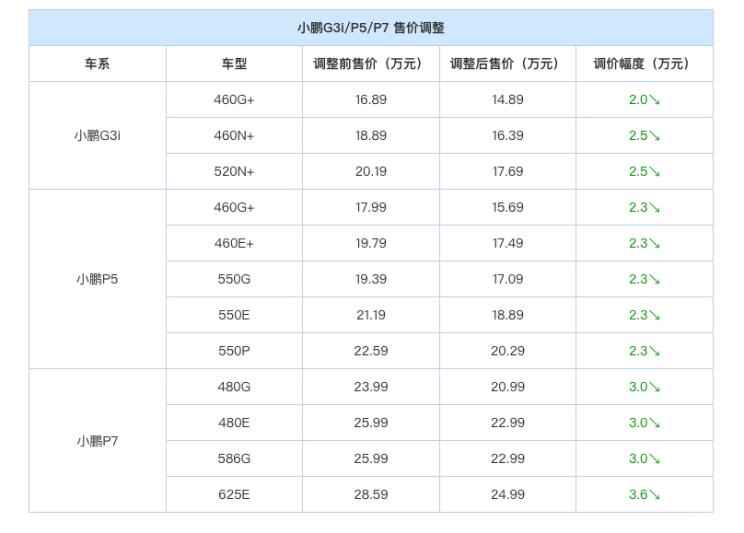Click the 调整后售价（万元） column header
Image resolution: width=744 pixels, height=533 pixels.
coord(507,64)
